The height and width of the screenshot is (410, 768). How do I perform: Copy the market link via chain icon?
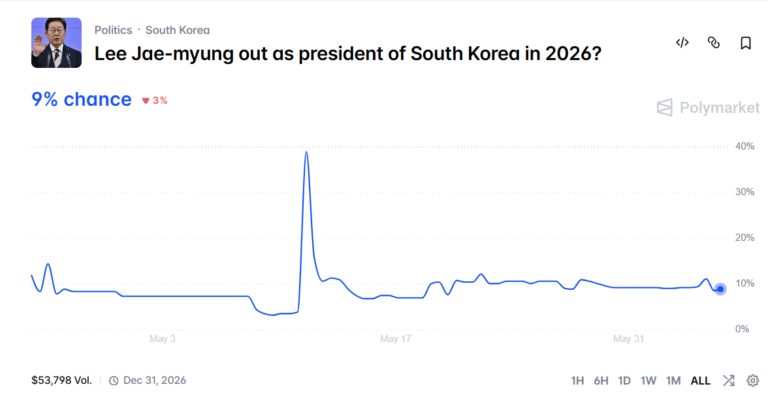coord(714,43)
